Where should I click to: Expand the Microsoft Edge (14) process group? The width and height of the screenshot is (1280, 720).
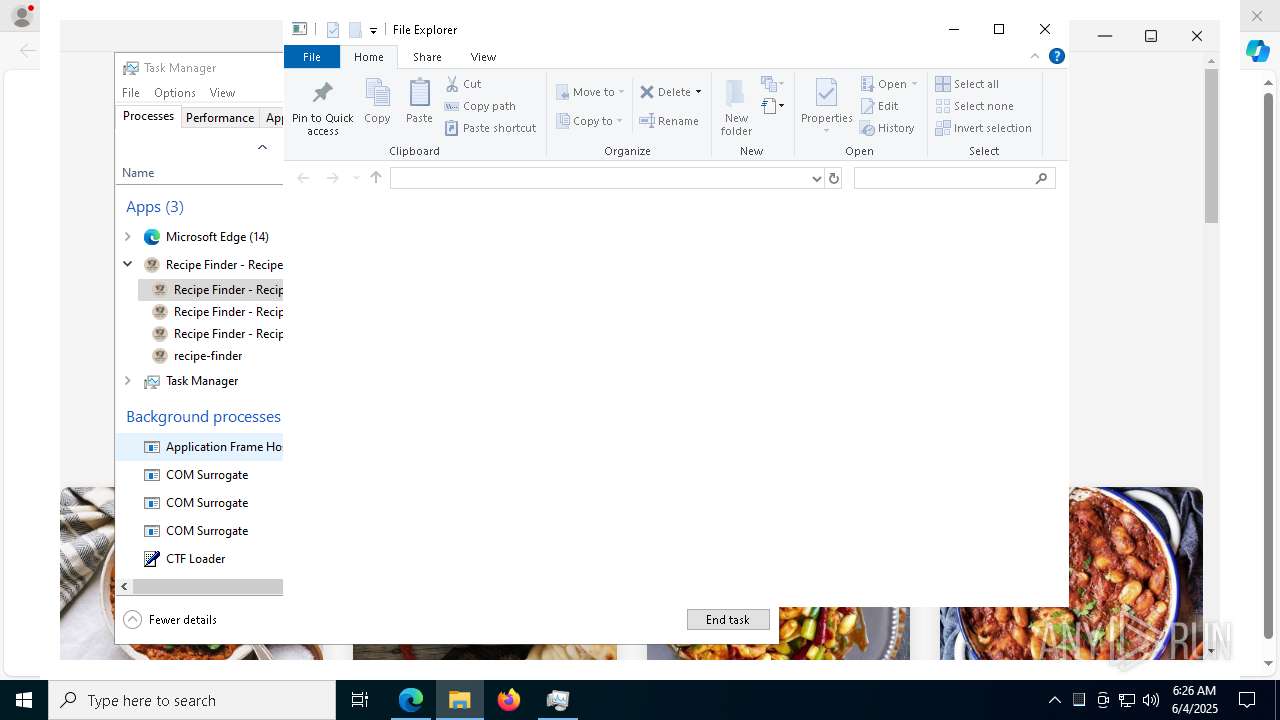(127, 237)
